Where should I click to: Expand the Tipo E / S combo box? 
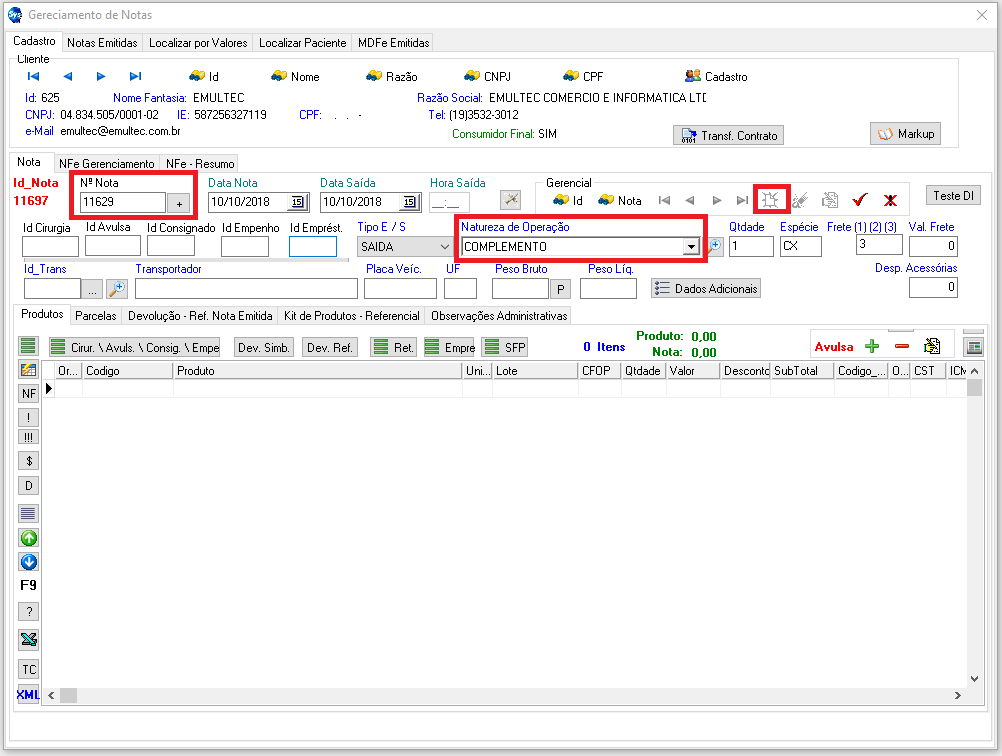[x=444, y=247]
